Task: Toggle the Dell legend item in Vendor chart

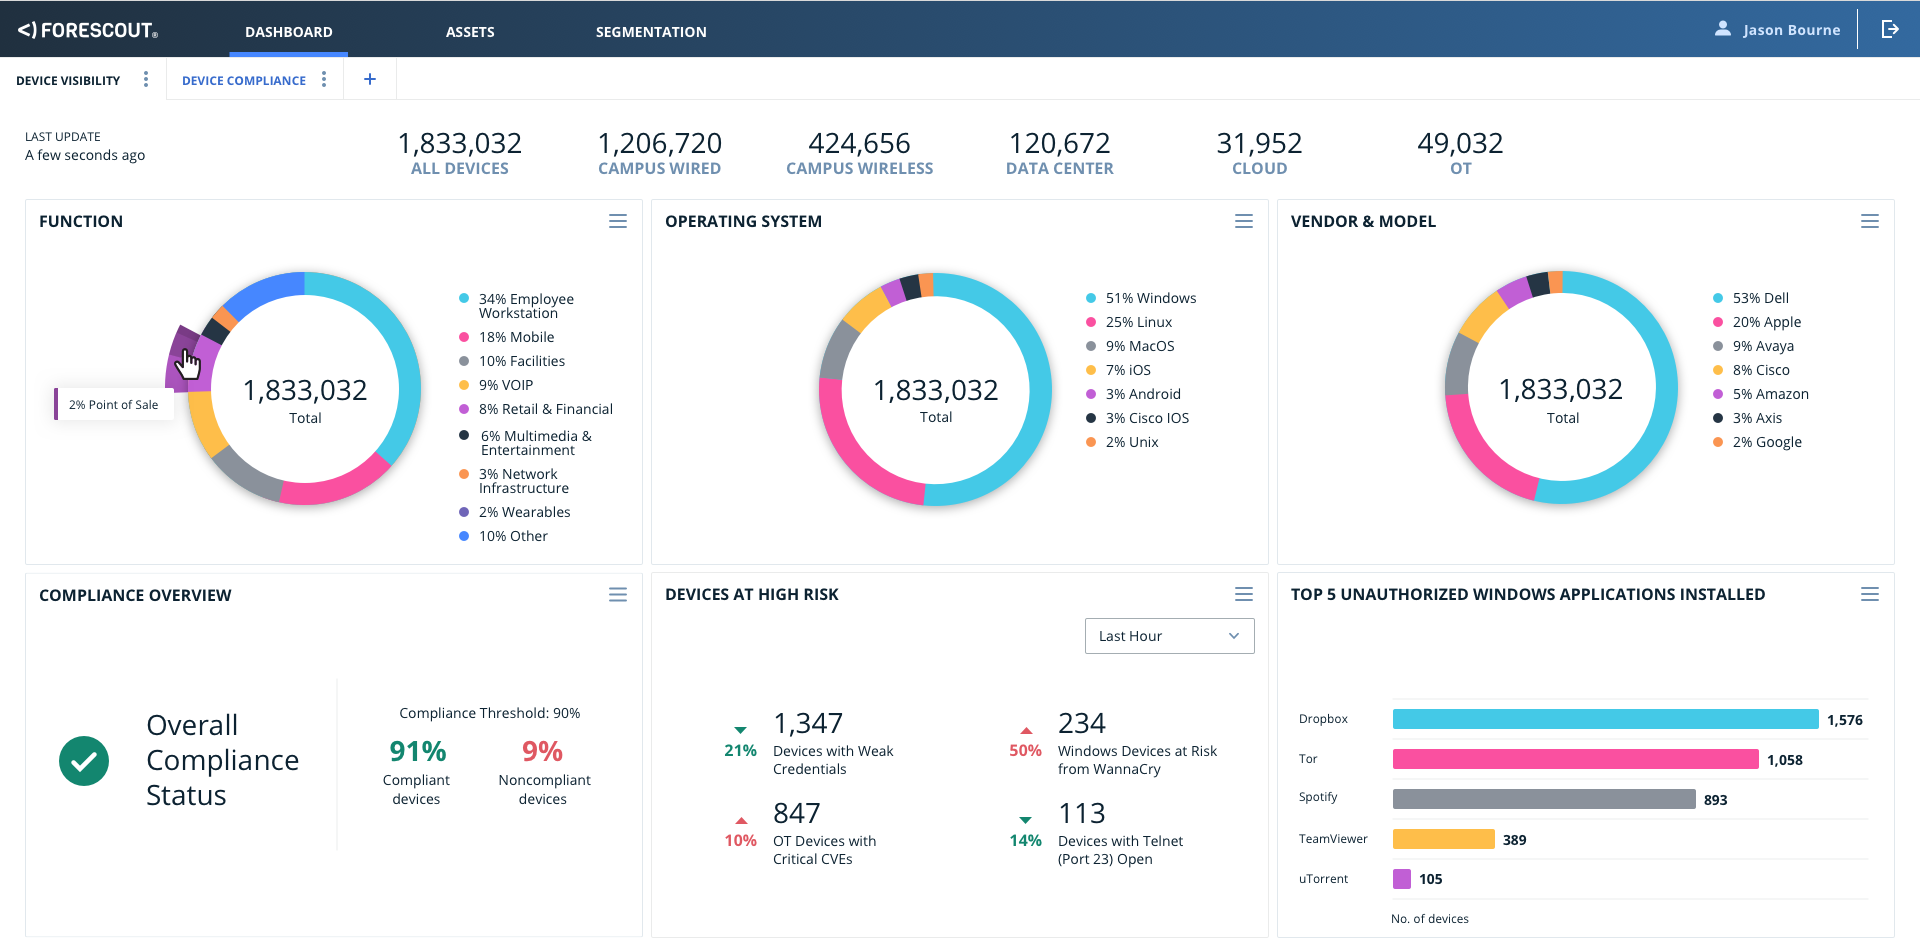Action: [x=1759, y=298]
